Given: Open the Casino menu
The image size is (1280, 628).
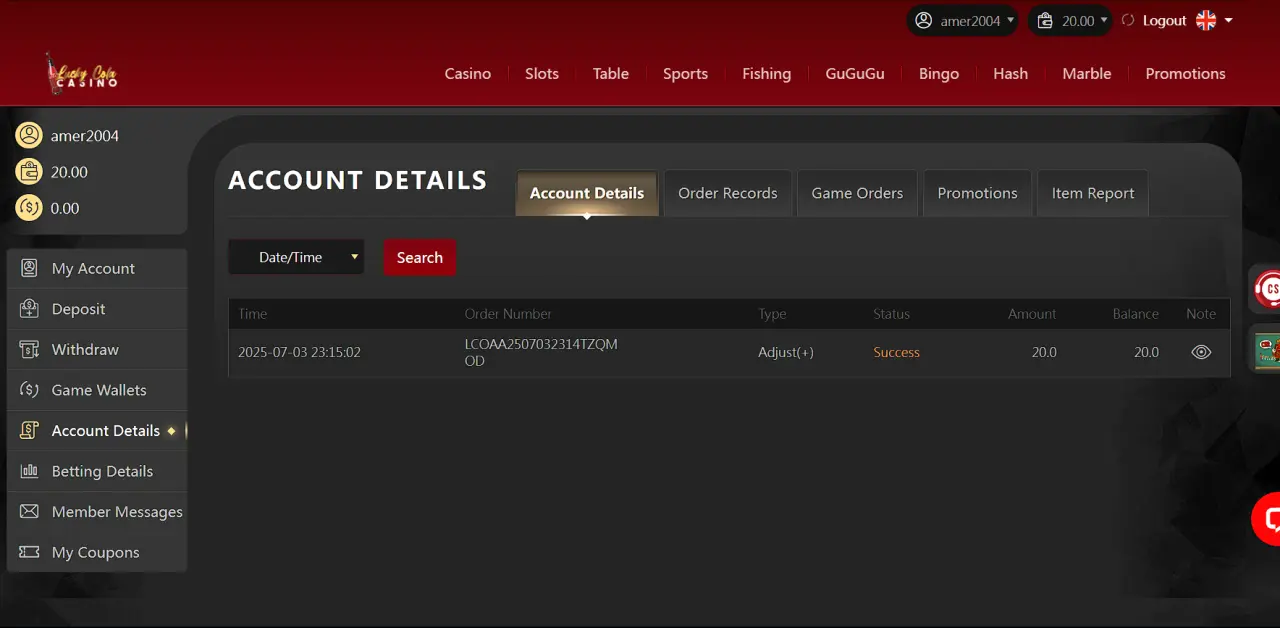Looking at the screenshot, I should (468, 73).
